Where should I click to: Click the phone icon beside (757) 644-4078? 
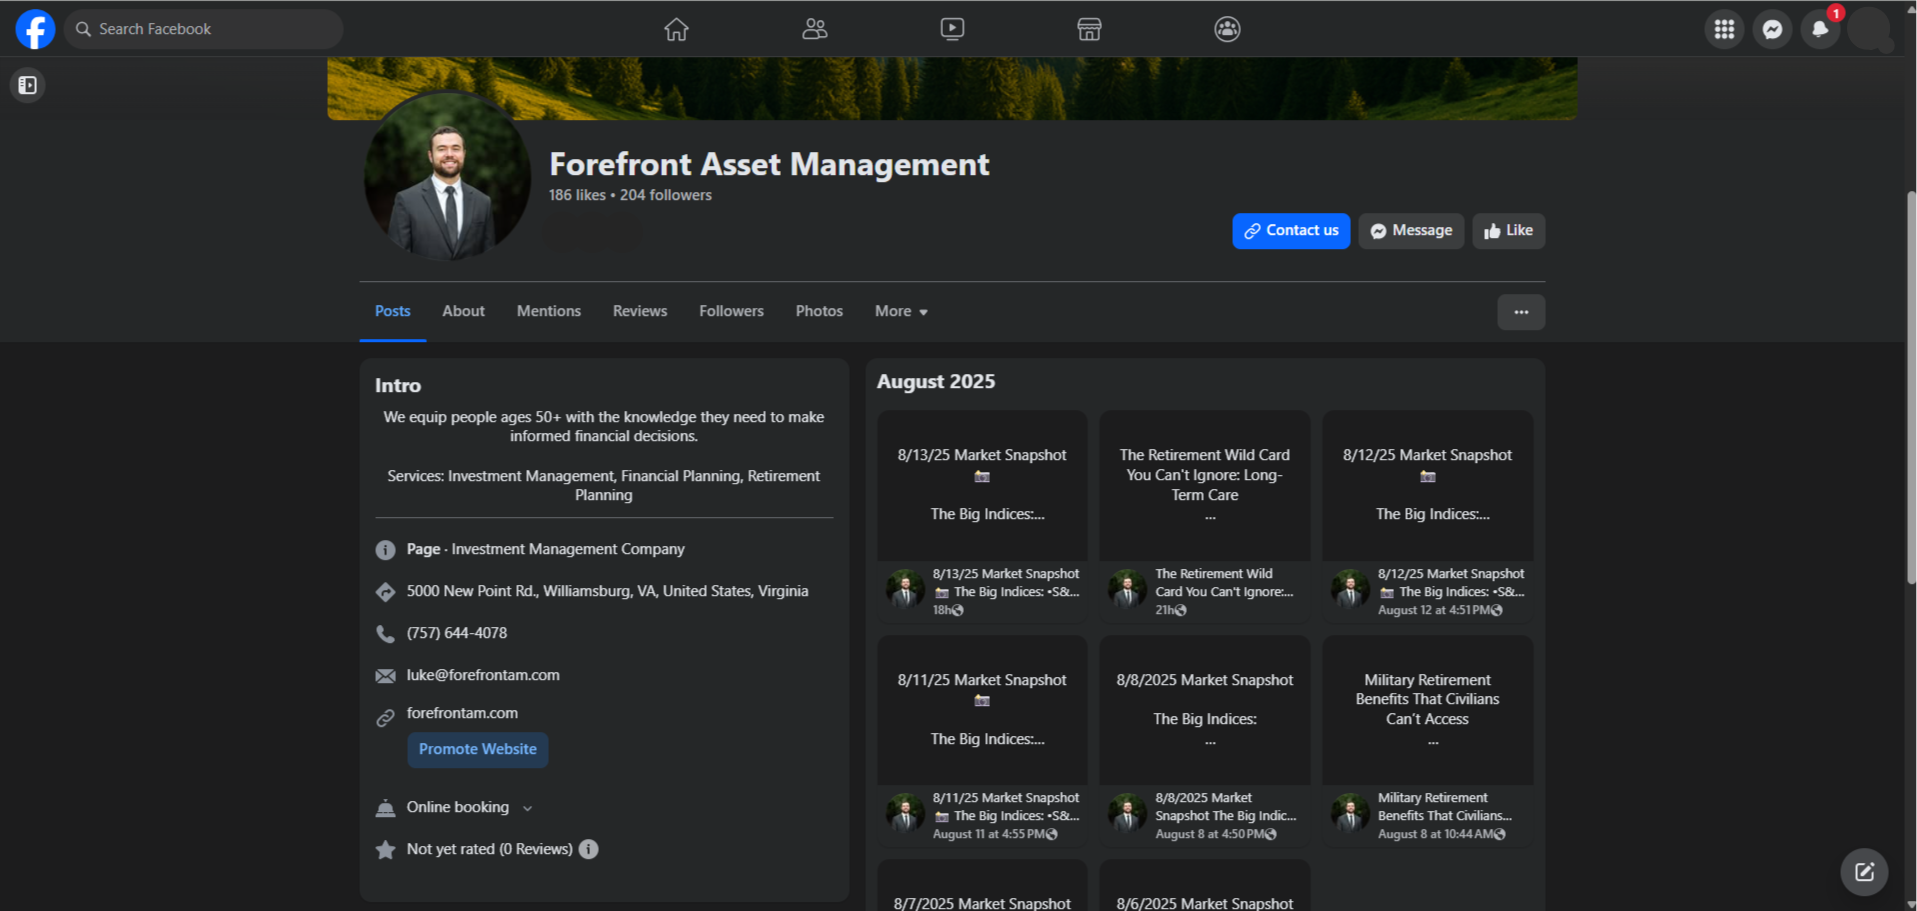(385, 634)
